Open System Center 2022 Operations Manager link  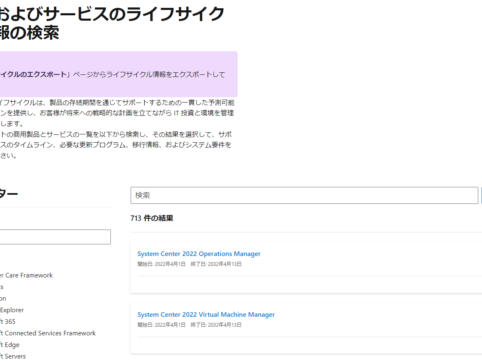pos(199,254)
